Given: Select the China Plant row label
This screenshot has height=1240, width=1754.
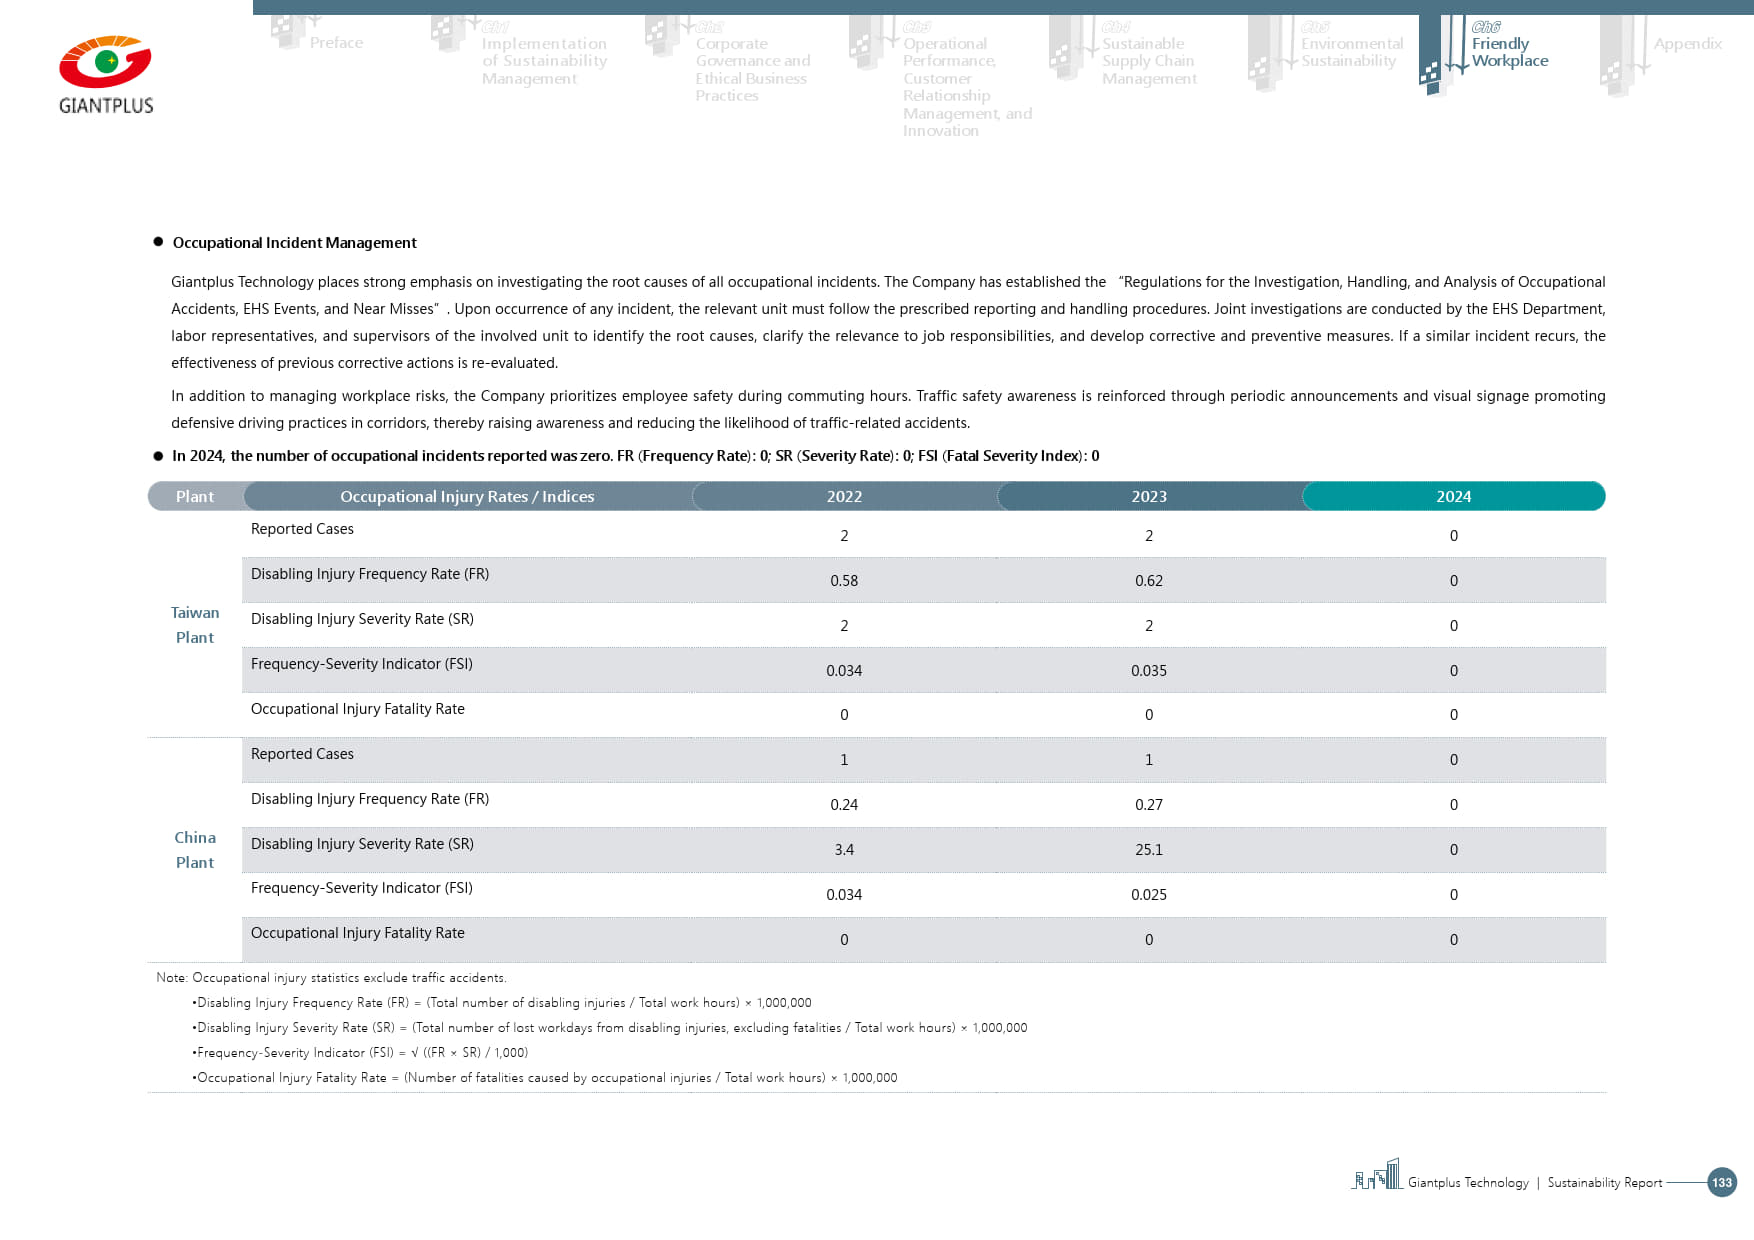Looking at the screenshot, I should pyautogui.click(x=195, y=850).
